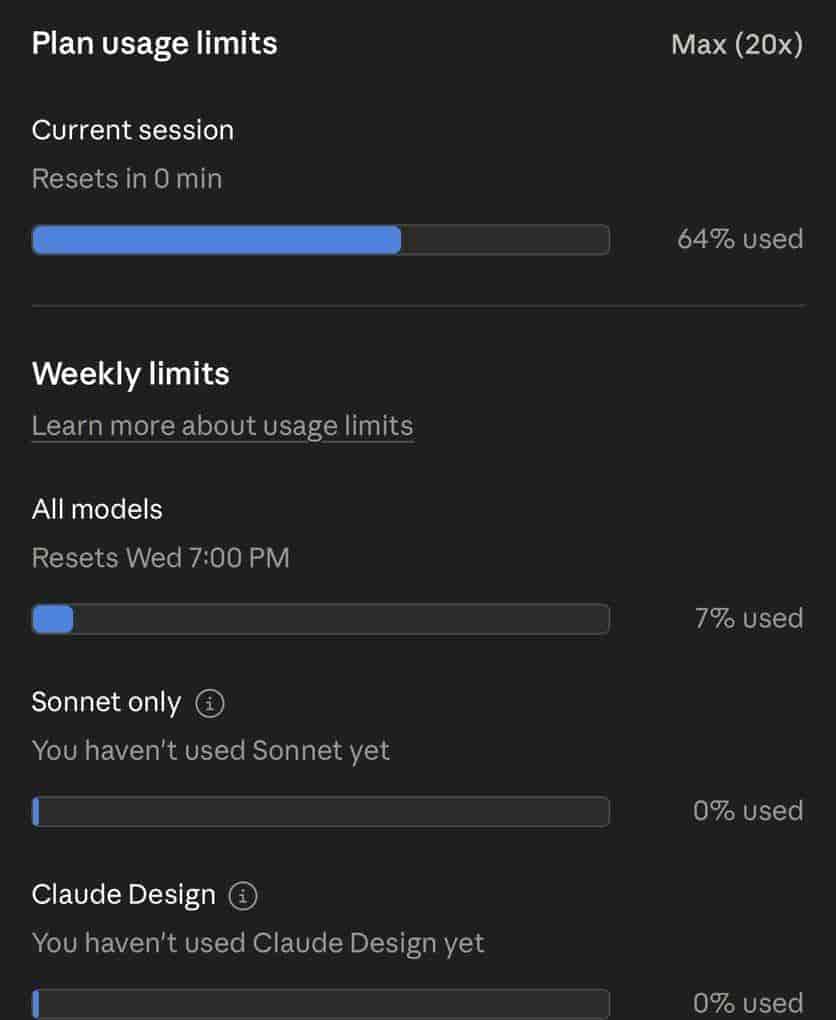
Task: Click the current session usage progress bar
Action: [x=320, y=240]
